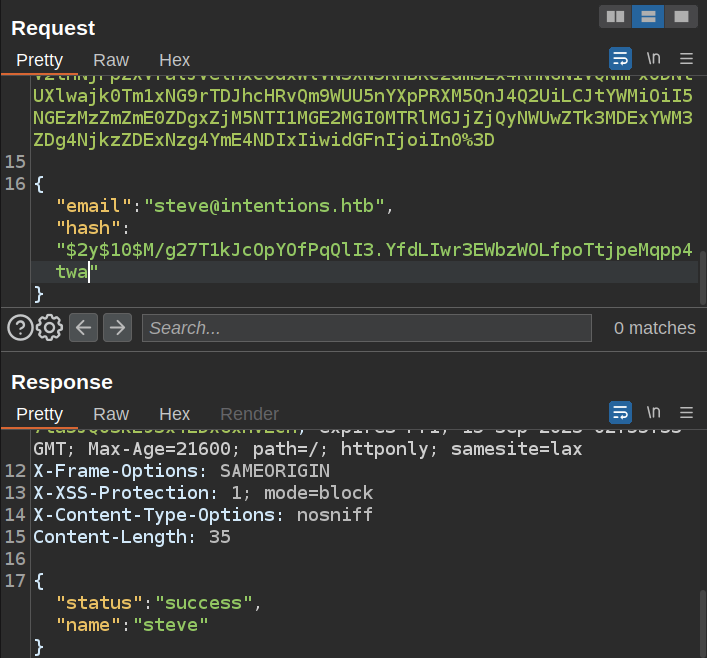Switch Request view to Hex tab

click(x=174, y=60)
